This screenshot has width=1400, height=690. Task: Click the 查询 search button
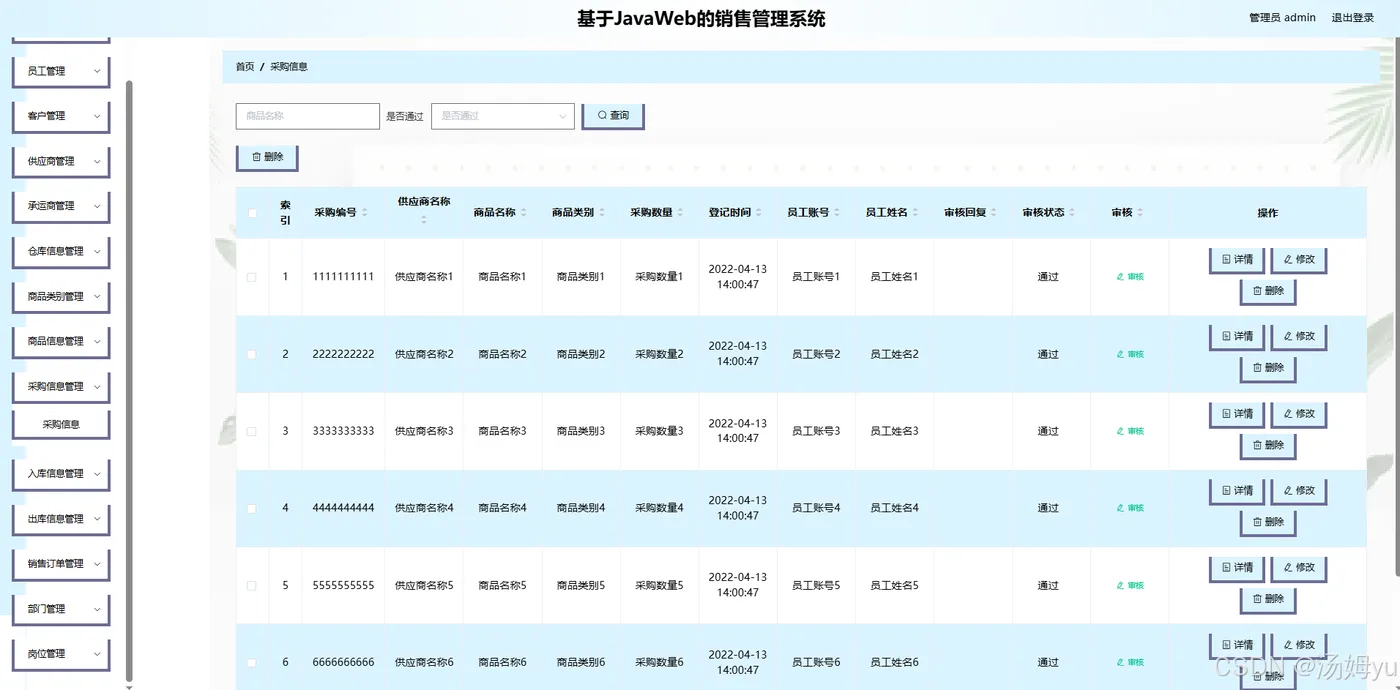[613, 116]
